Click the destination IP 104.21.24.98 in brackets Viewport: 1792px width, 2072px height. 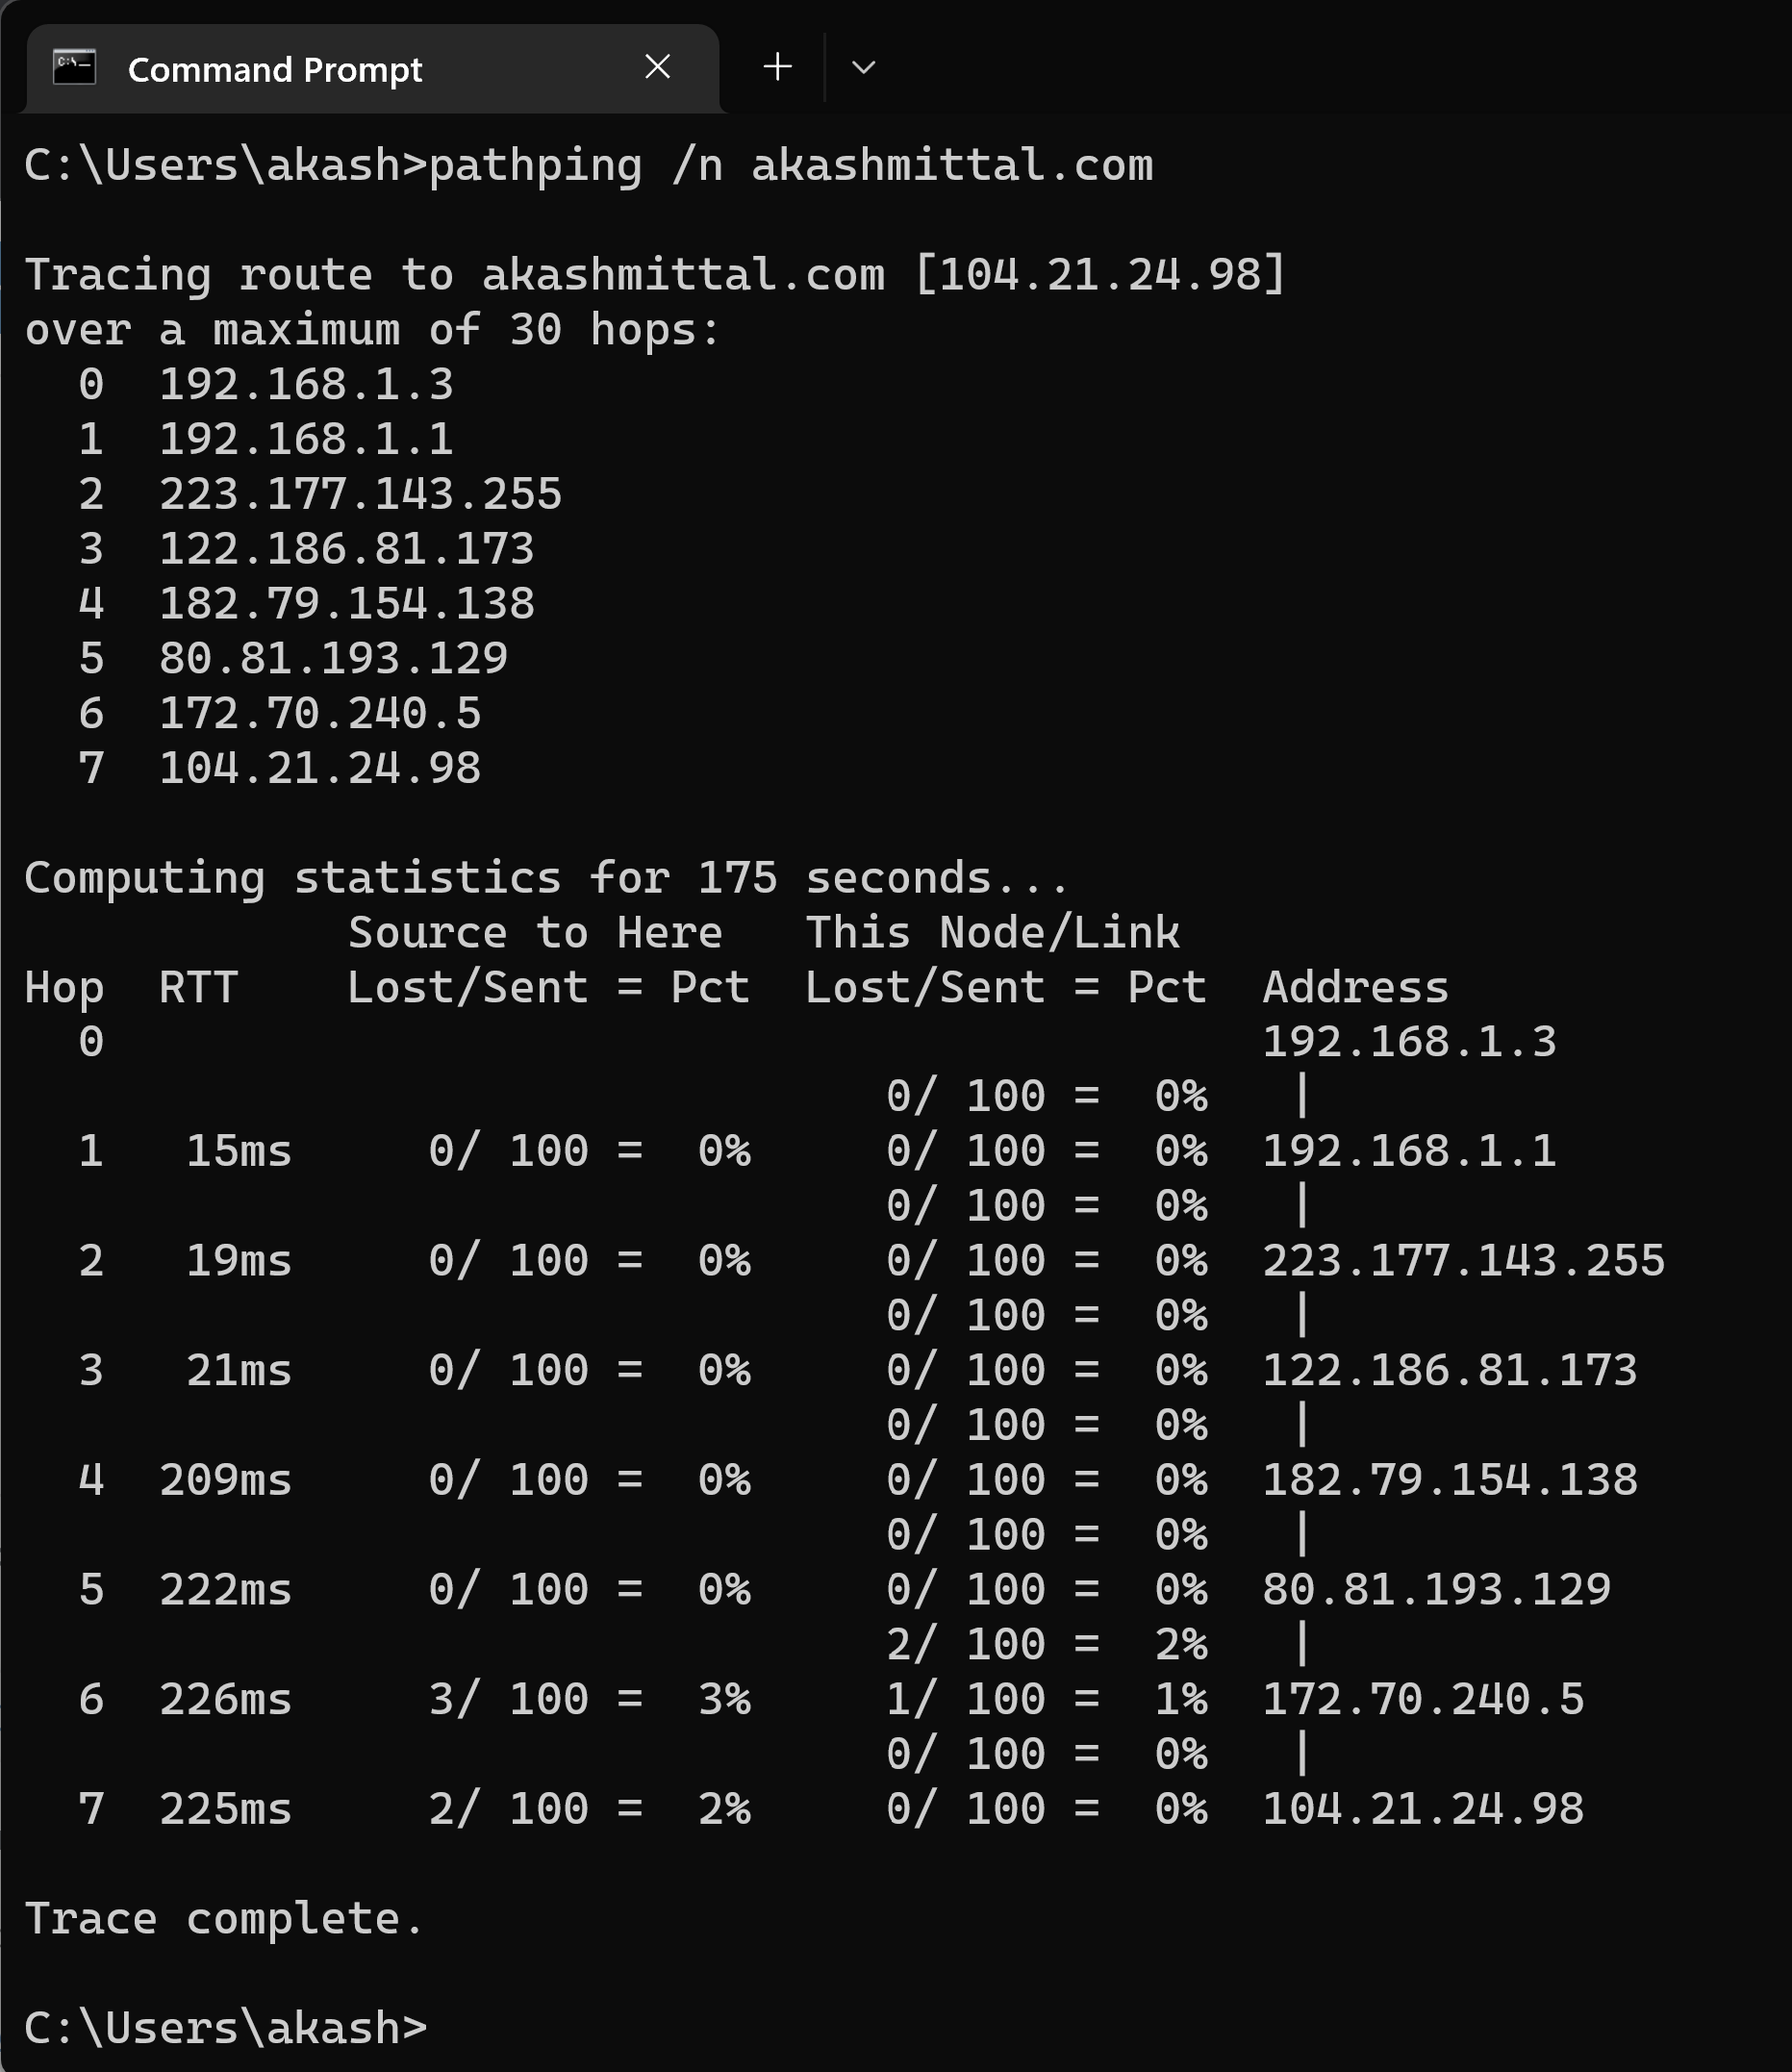(1100, 274)
